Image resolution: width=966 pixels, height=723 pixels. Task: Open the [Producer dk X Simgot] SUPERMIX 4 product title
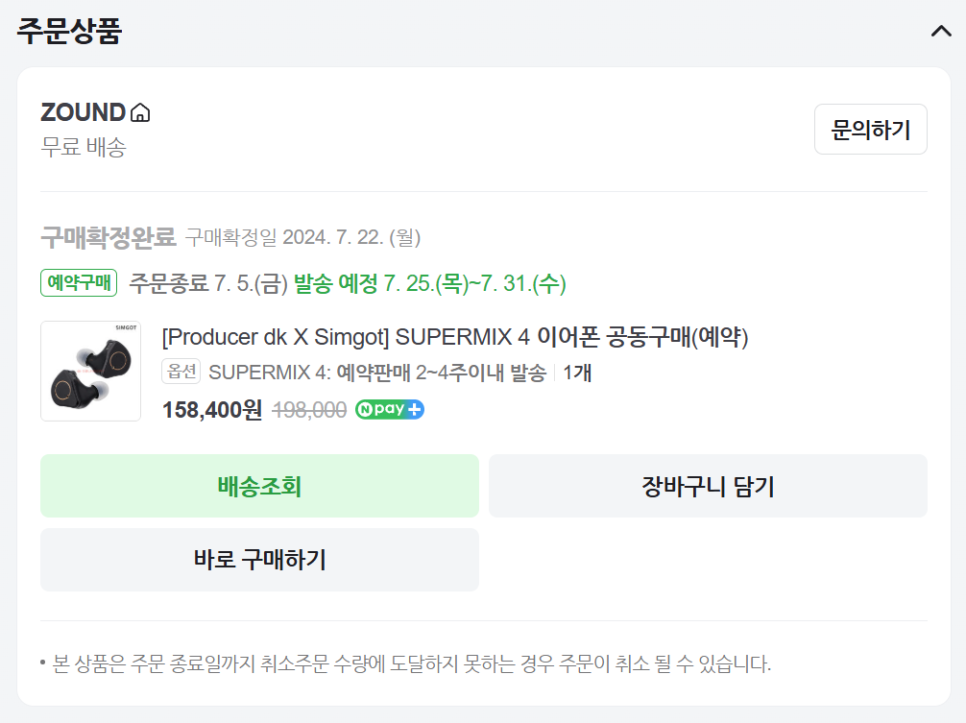click(455, 337)
